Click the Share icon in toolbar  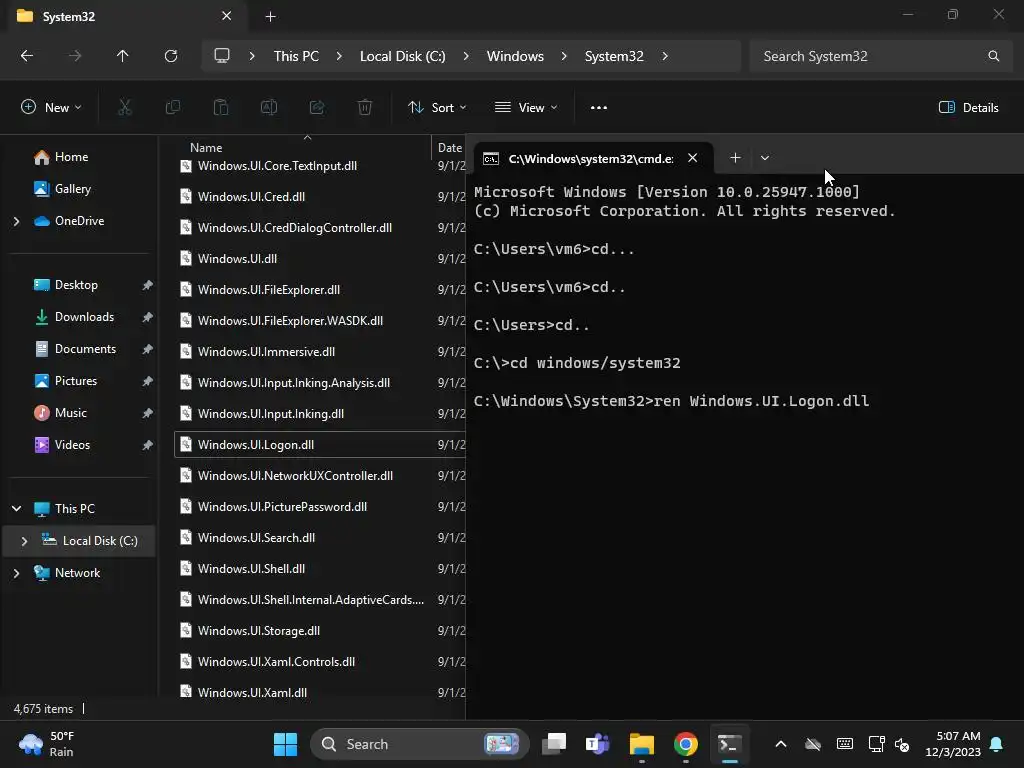(317, 107)
